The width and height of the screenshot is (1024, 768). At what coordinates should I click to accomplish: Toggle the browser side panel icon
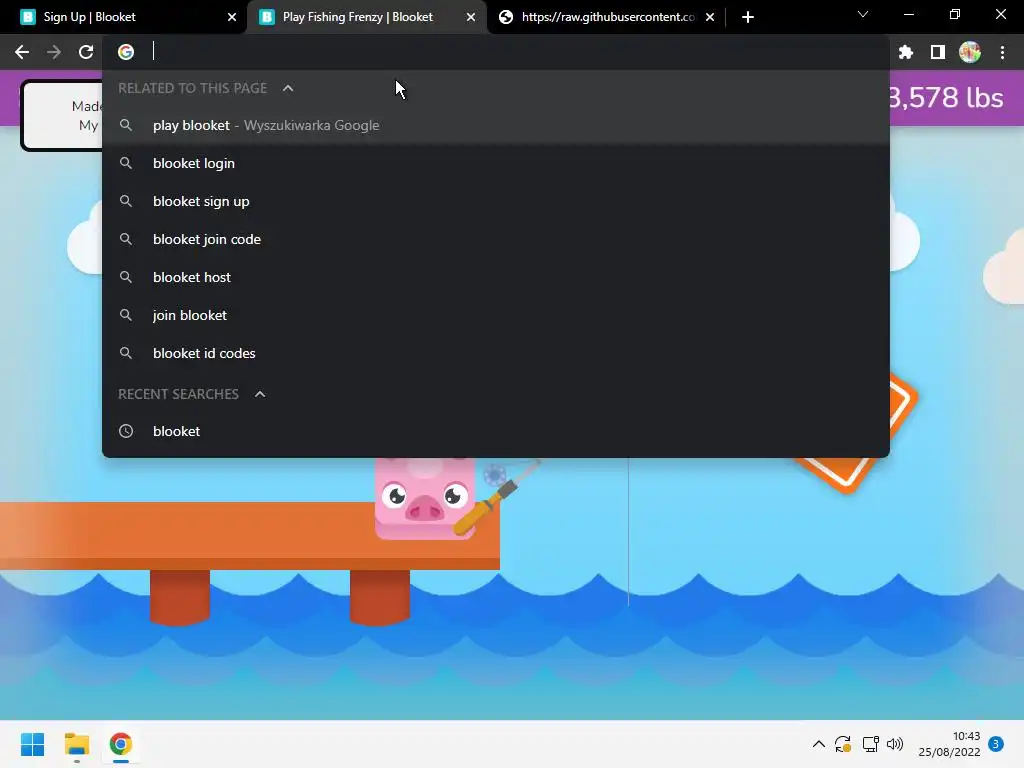938,52
